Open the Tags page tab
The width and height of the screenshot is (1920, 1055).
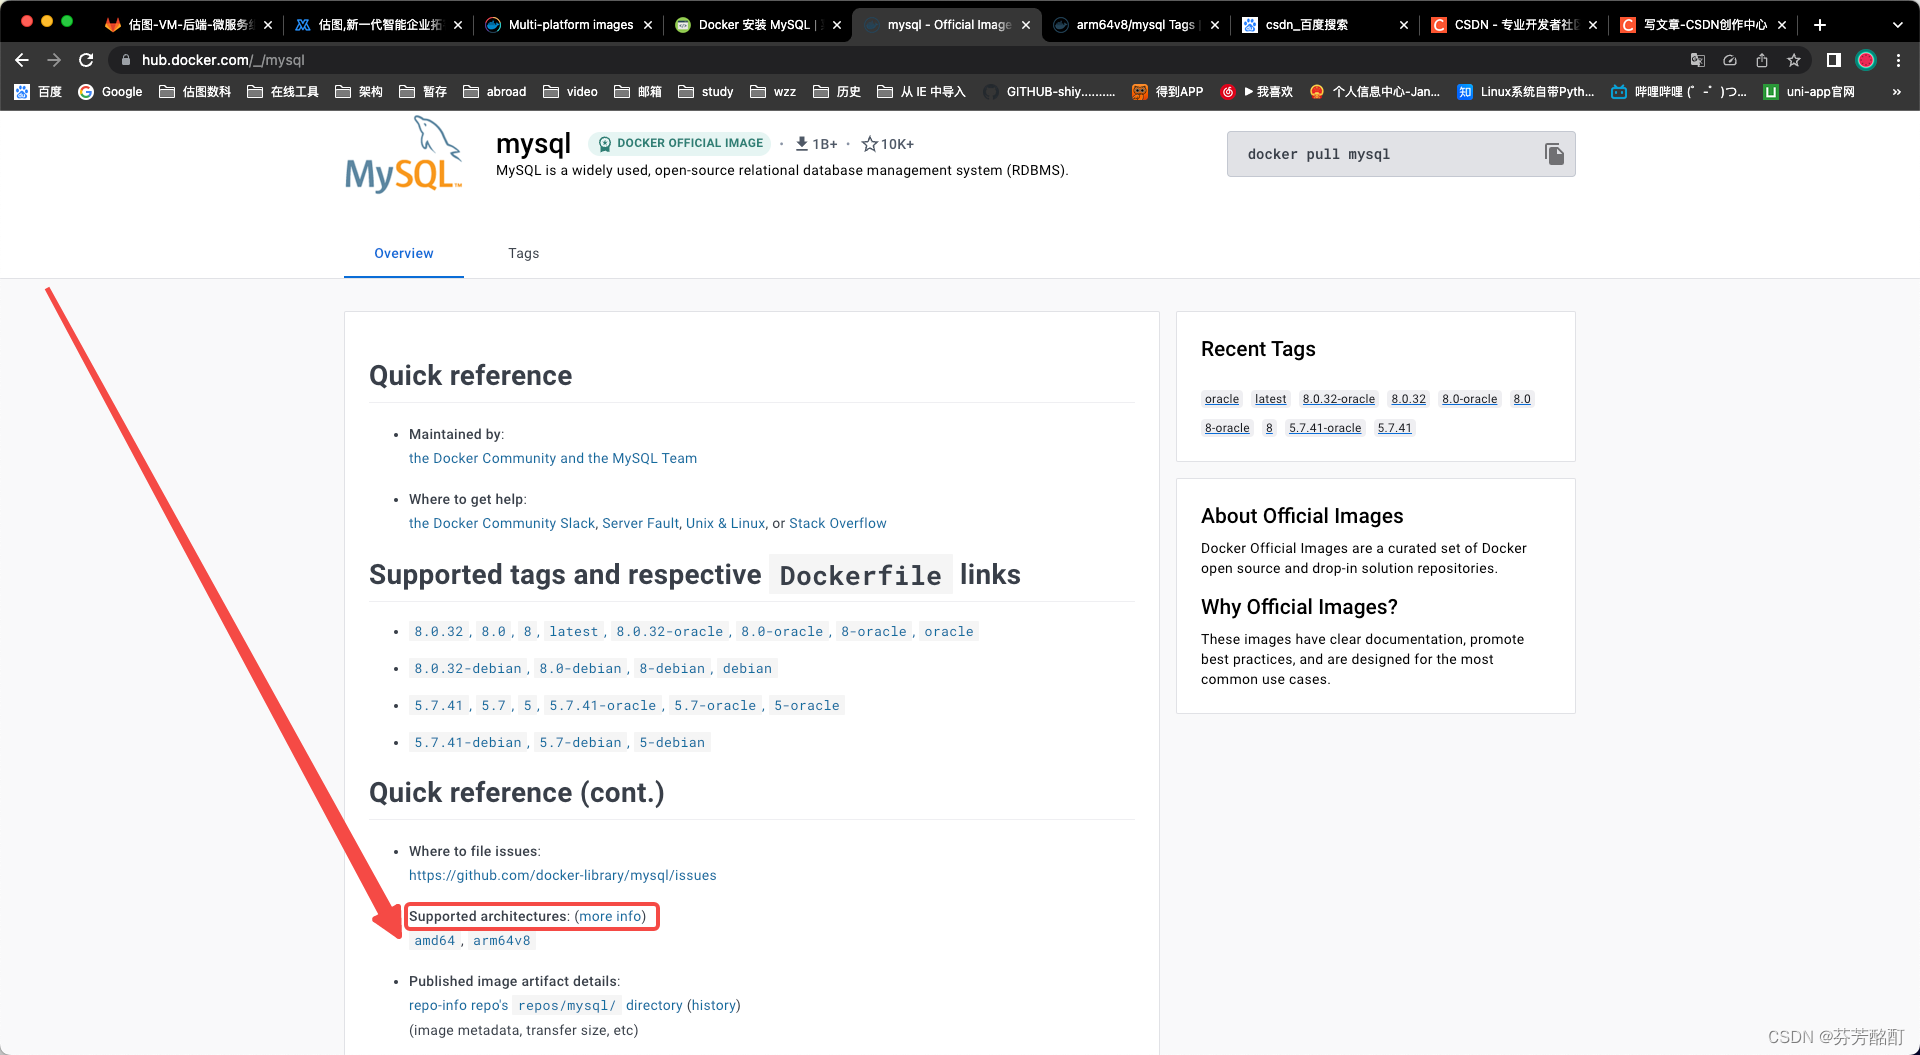pos(523,254)
